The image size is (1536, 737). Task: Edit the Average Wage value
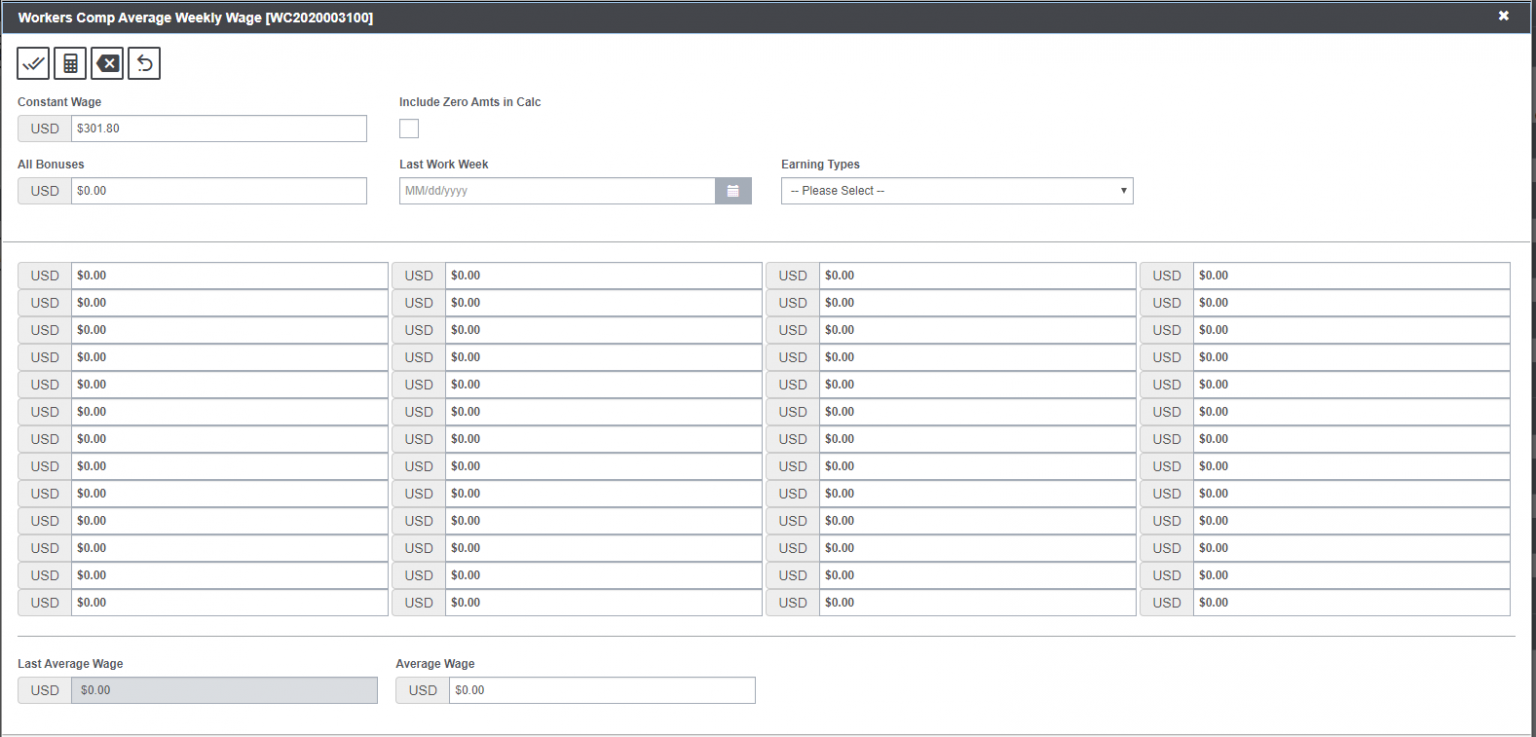[x=601, y=690]
